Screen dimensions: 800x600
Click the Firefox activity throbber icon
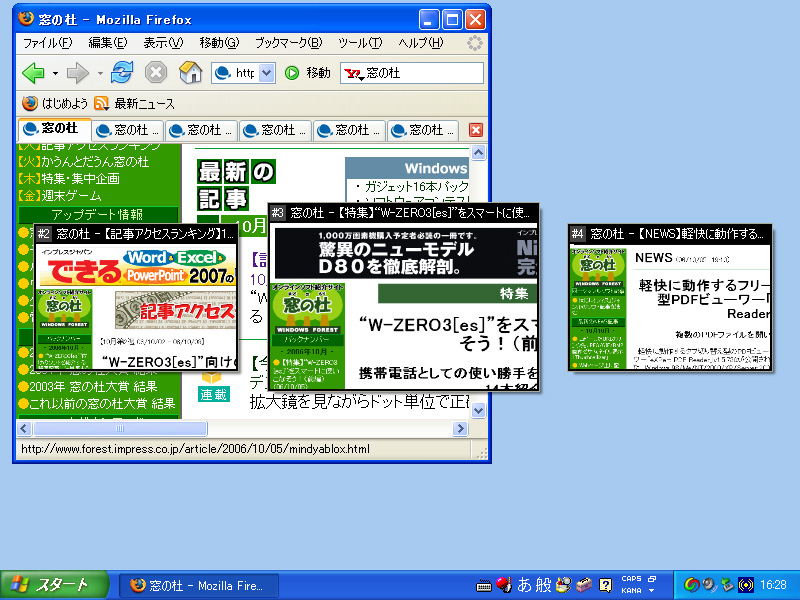coord(475,43)
